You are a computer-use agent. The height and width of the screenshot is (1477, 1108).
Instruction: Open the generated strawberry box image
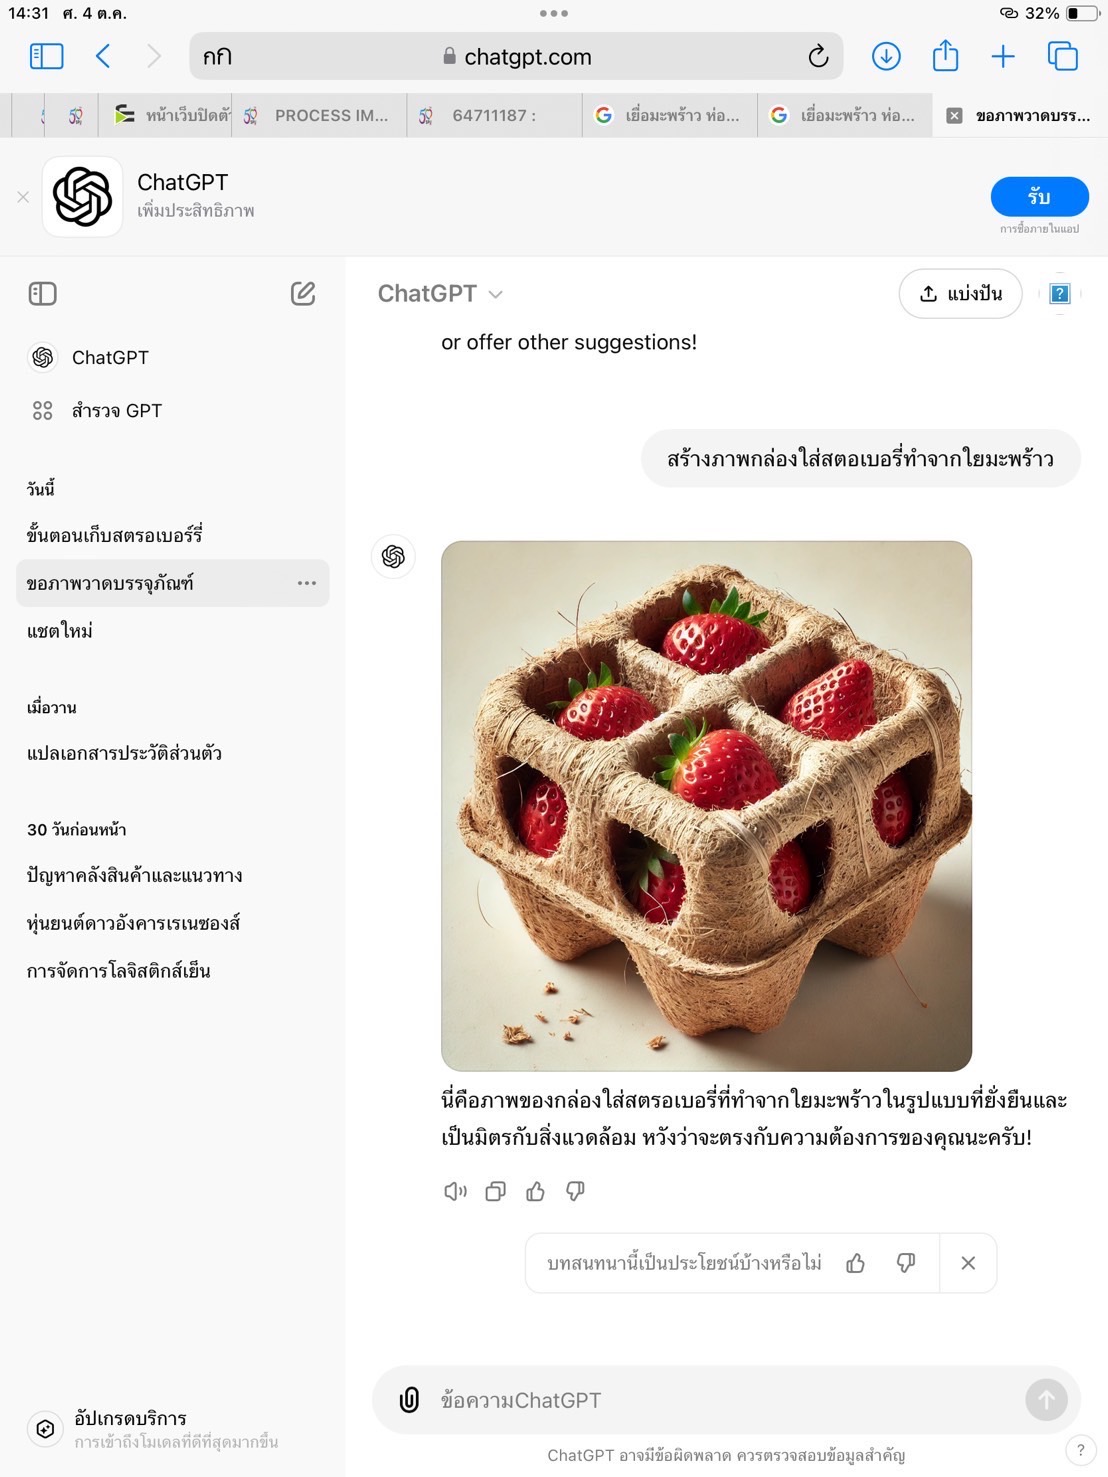click(706, 806)
